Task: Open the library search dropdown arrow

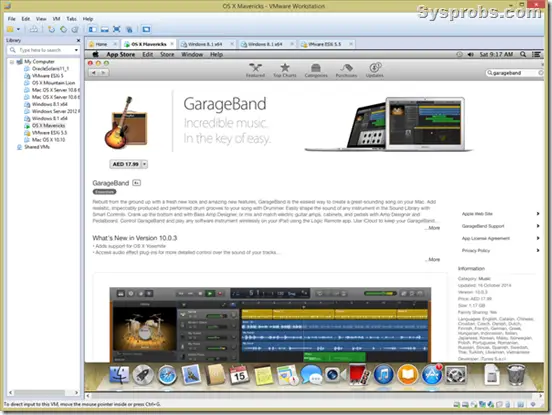Action: tap(76, 50)
